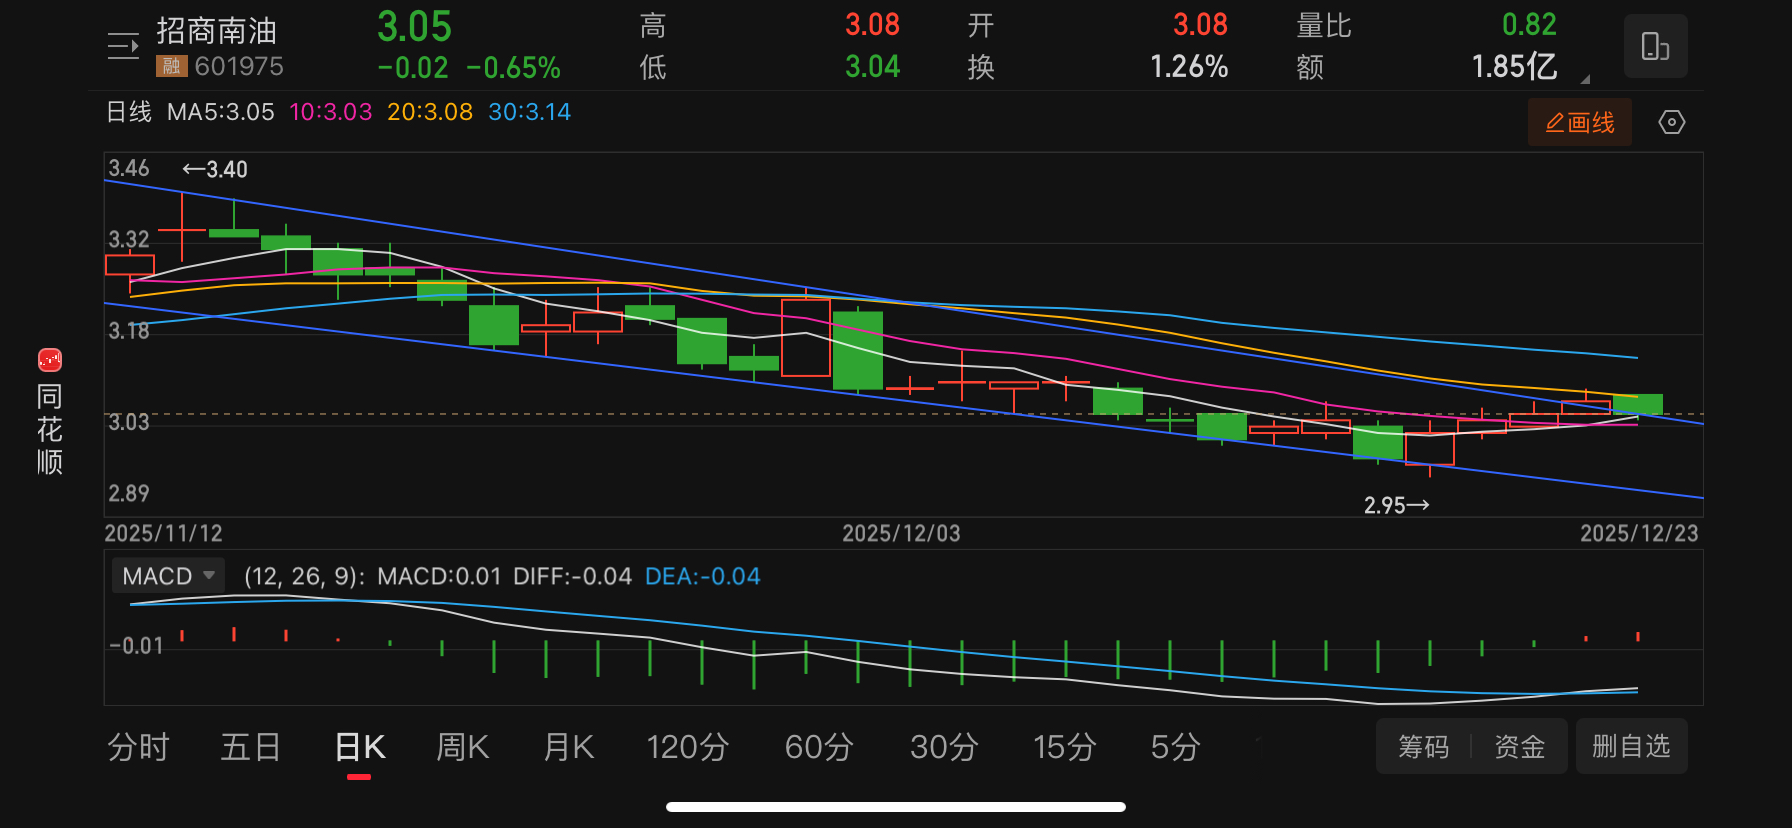Tap the 3.40 high price marker

point(215,169)
